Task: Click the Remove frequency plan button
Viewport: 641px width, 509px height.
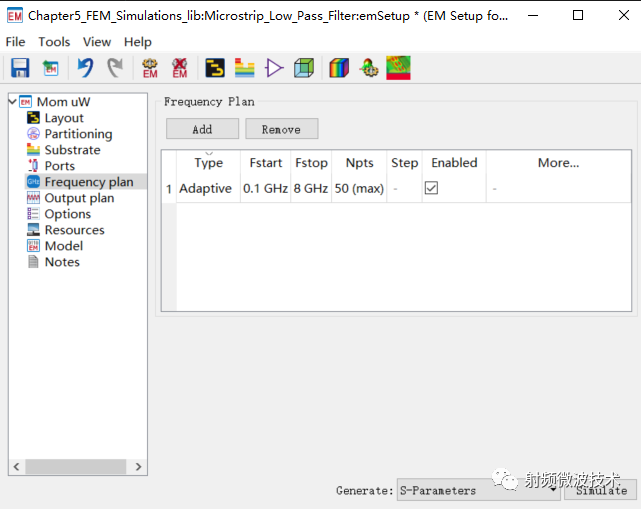Action: click(x=282, y=129)
